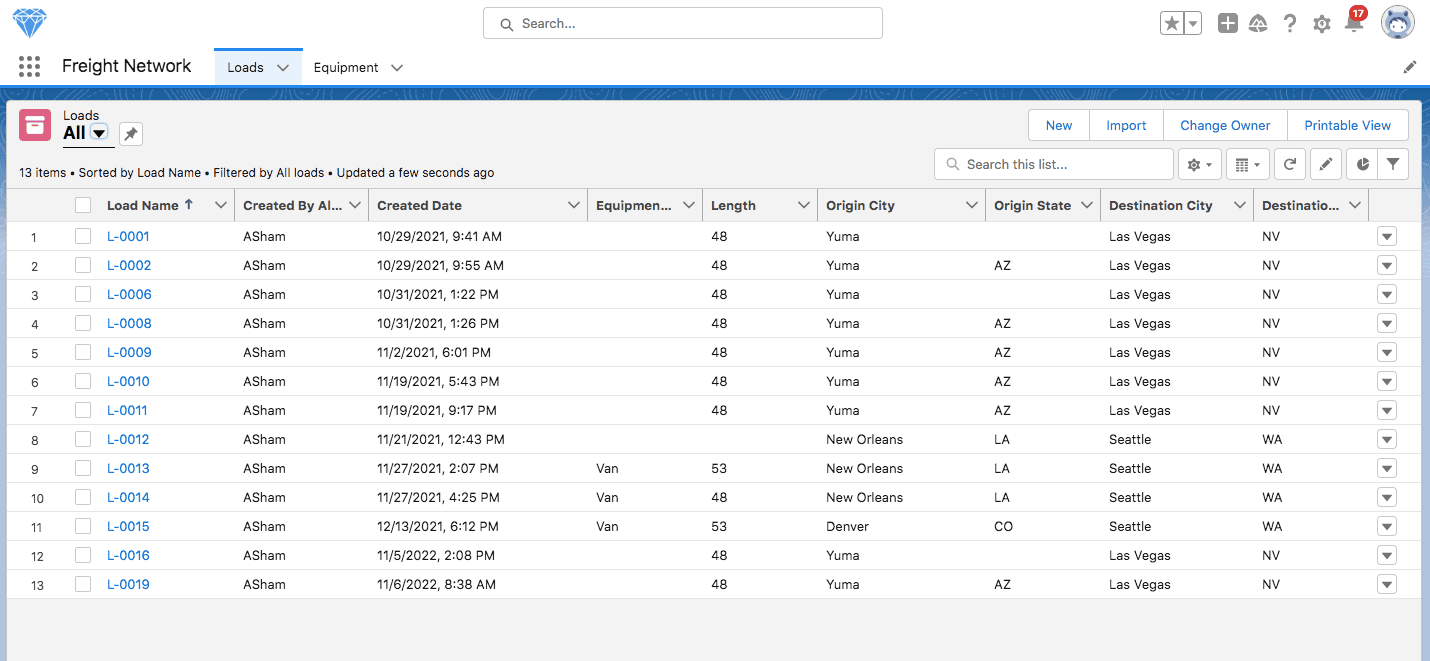
Task: Open the Created Date column menu
Action: [574, 205]
